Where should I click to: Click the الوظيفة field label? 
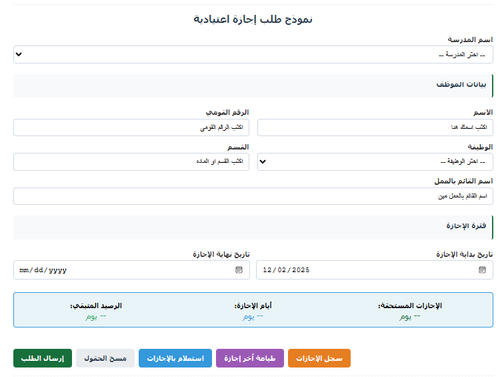pos(480,147)
